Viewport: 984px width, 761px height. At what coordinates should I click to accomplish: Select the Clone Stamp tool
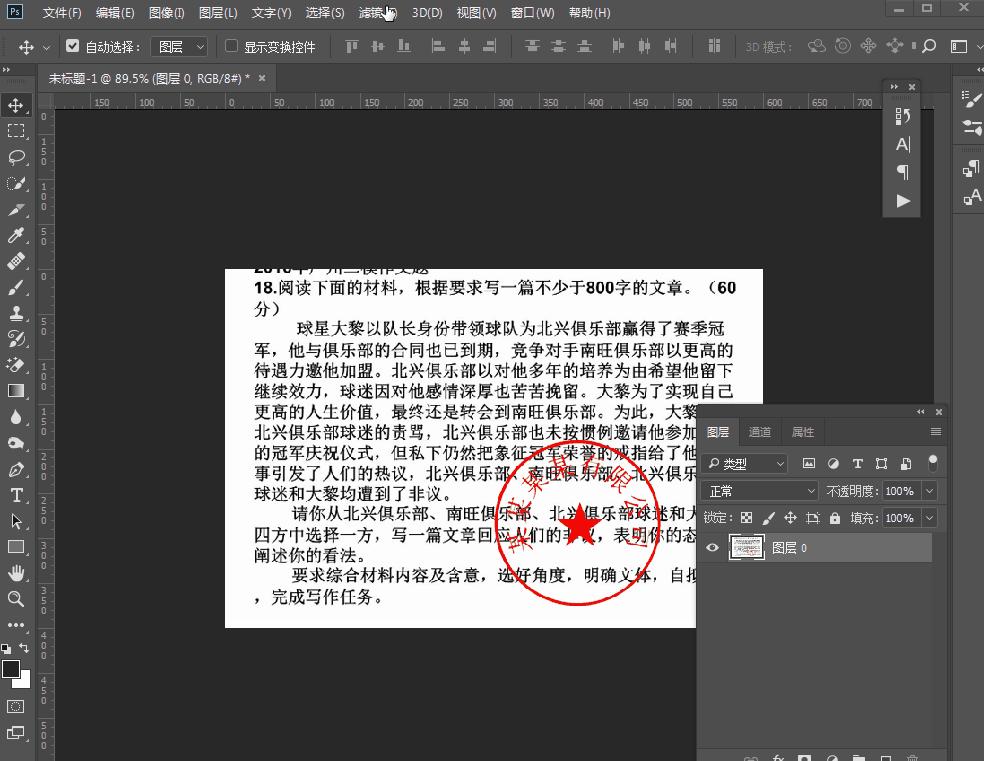tap(16, 314)
